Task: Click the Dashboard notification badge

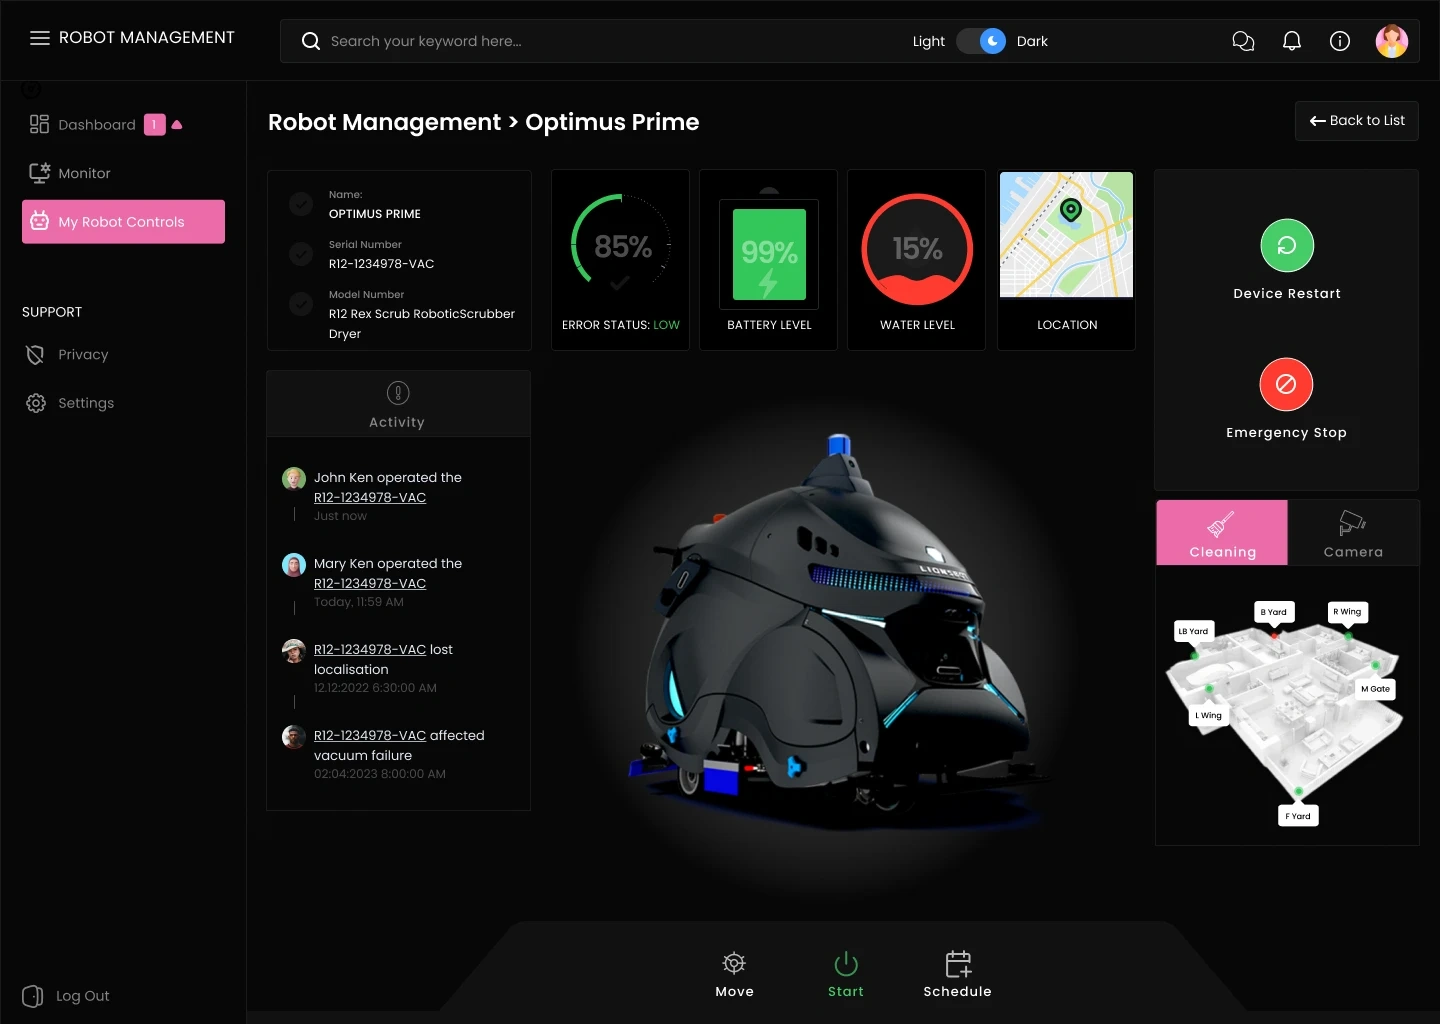Action: pyautogui.click(x=155, y=124)
